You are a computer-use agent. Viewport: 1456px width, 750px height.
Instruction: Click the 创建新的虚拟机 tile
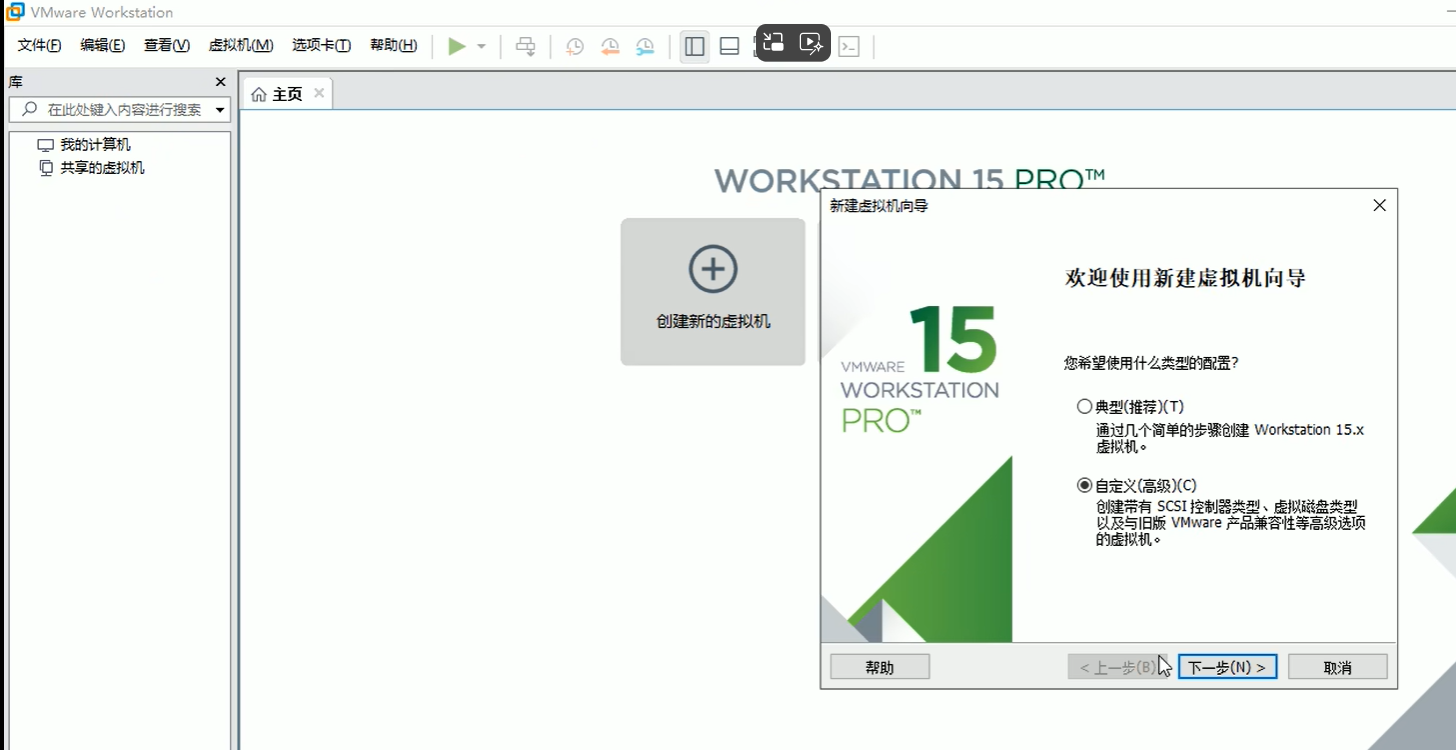(713, 292)
